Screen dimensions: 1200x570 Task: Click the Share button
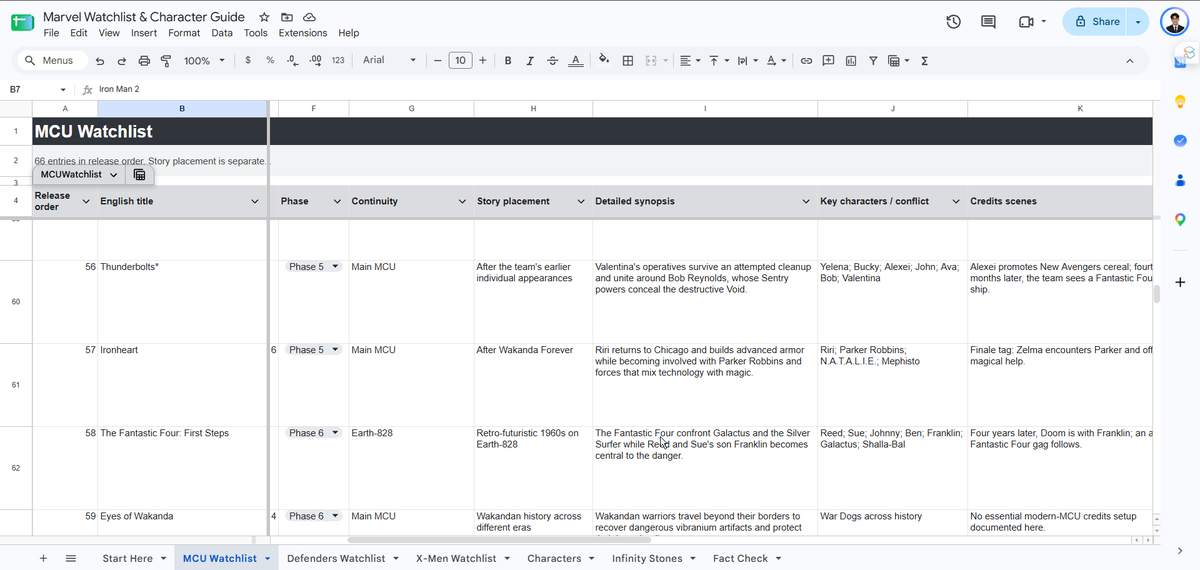click(1096, 22)
